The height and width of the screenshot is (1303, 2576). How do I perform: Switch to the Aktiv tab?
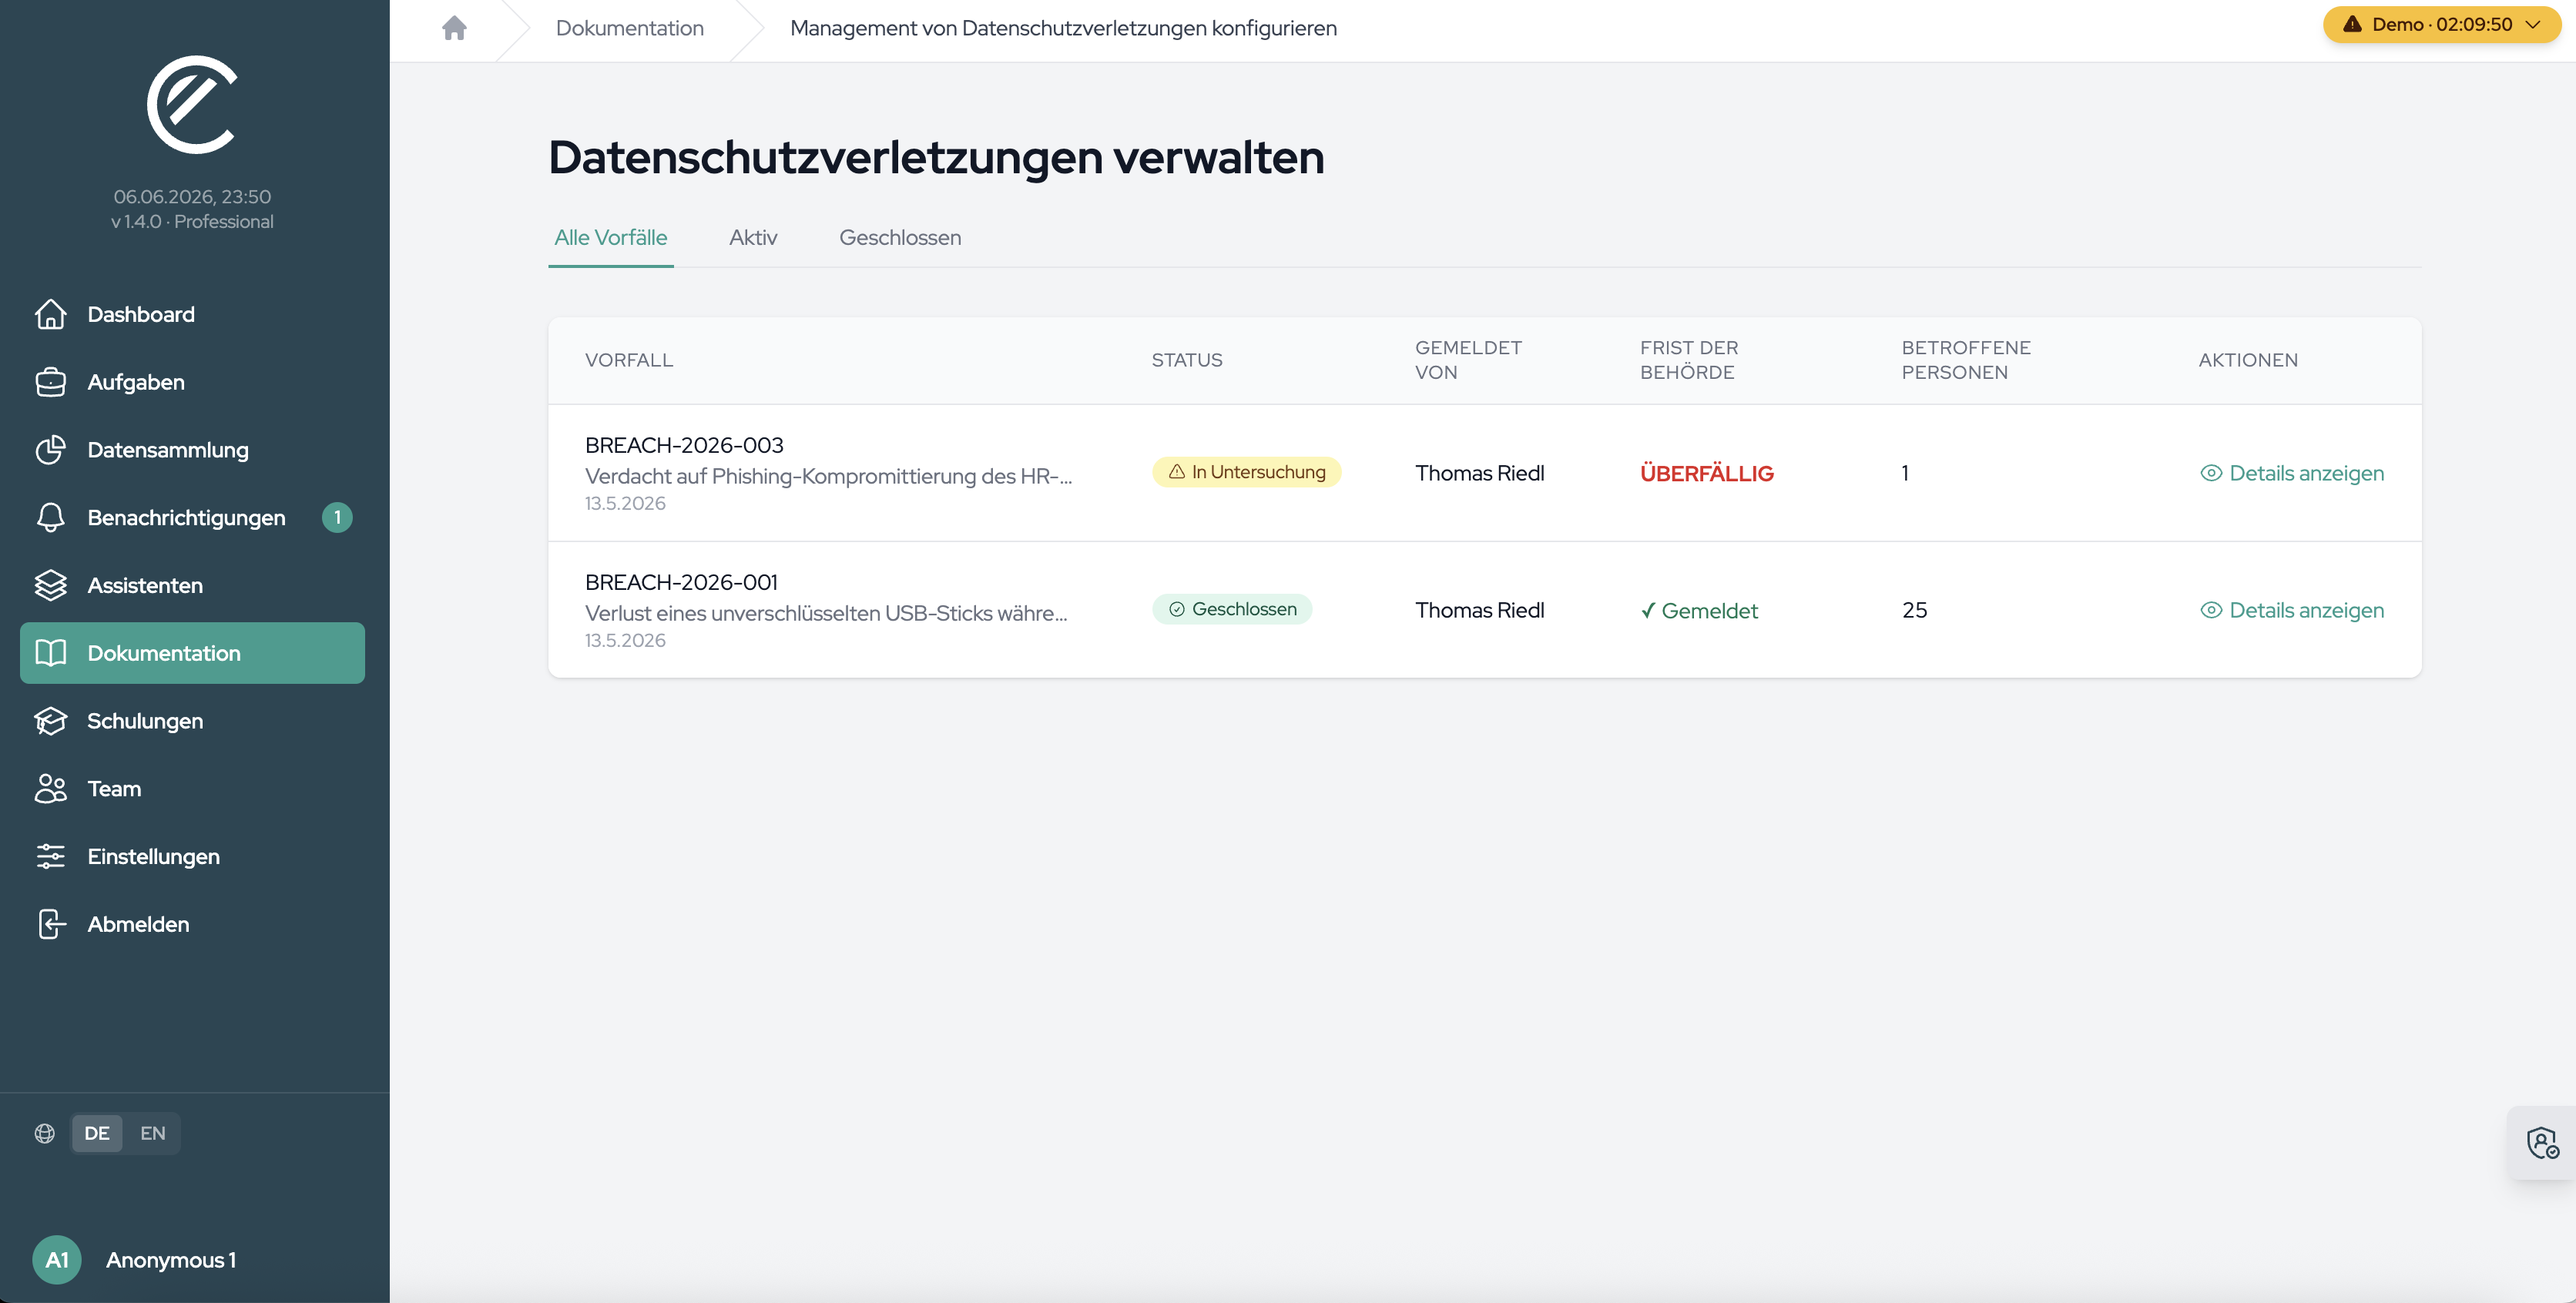pos(753,238)
